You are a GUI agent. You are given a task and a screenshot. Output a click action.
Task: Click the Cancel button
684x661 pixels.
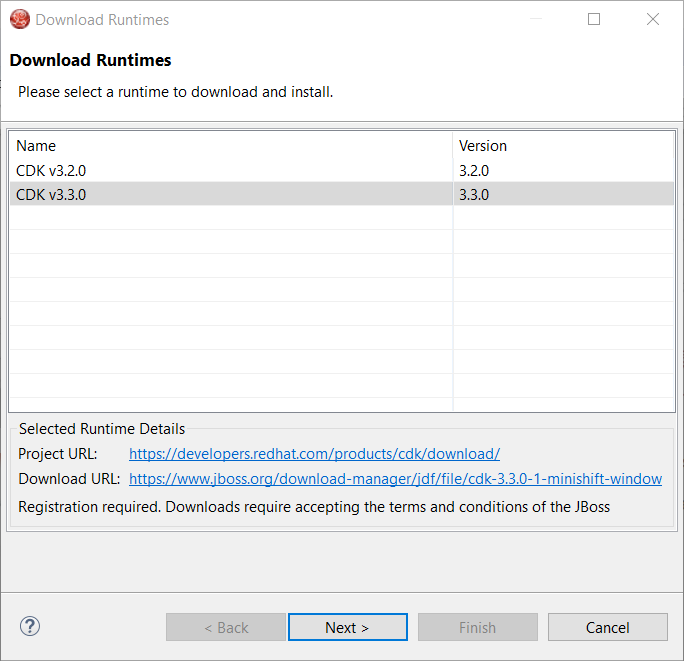(x=607, y=627)
